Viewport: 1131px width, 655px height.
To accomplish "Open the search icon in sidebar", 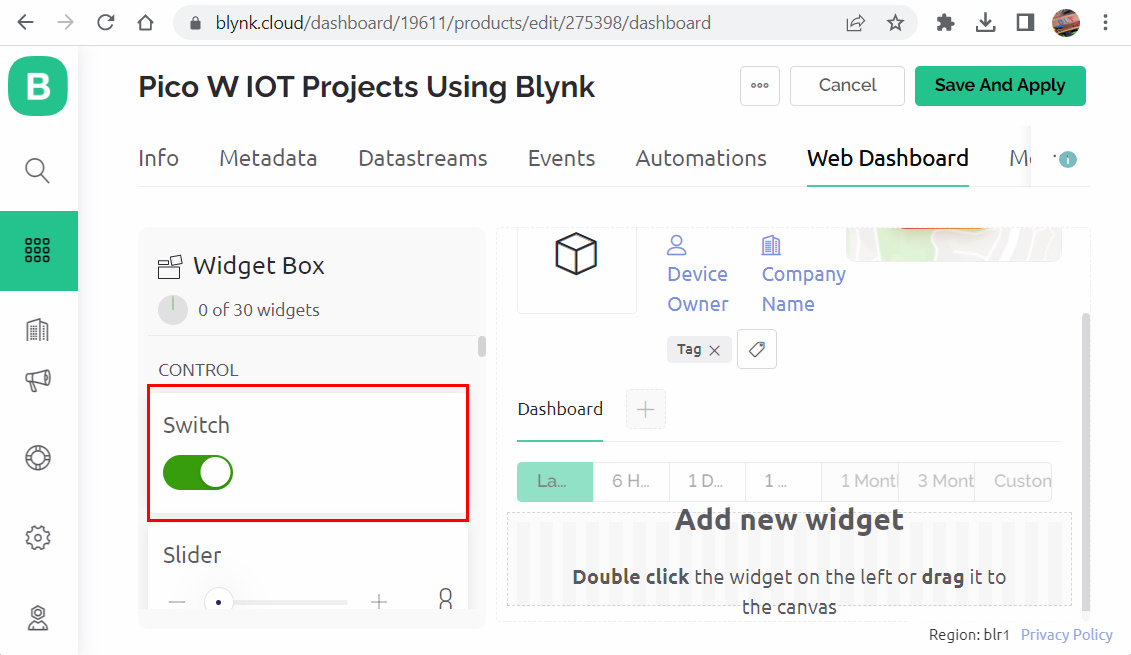I will tap(38, 170).
